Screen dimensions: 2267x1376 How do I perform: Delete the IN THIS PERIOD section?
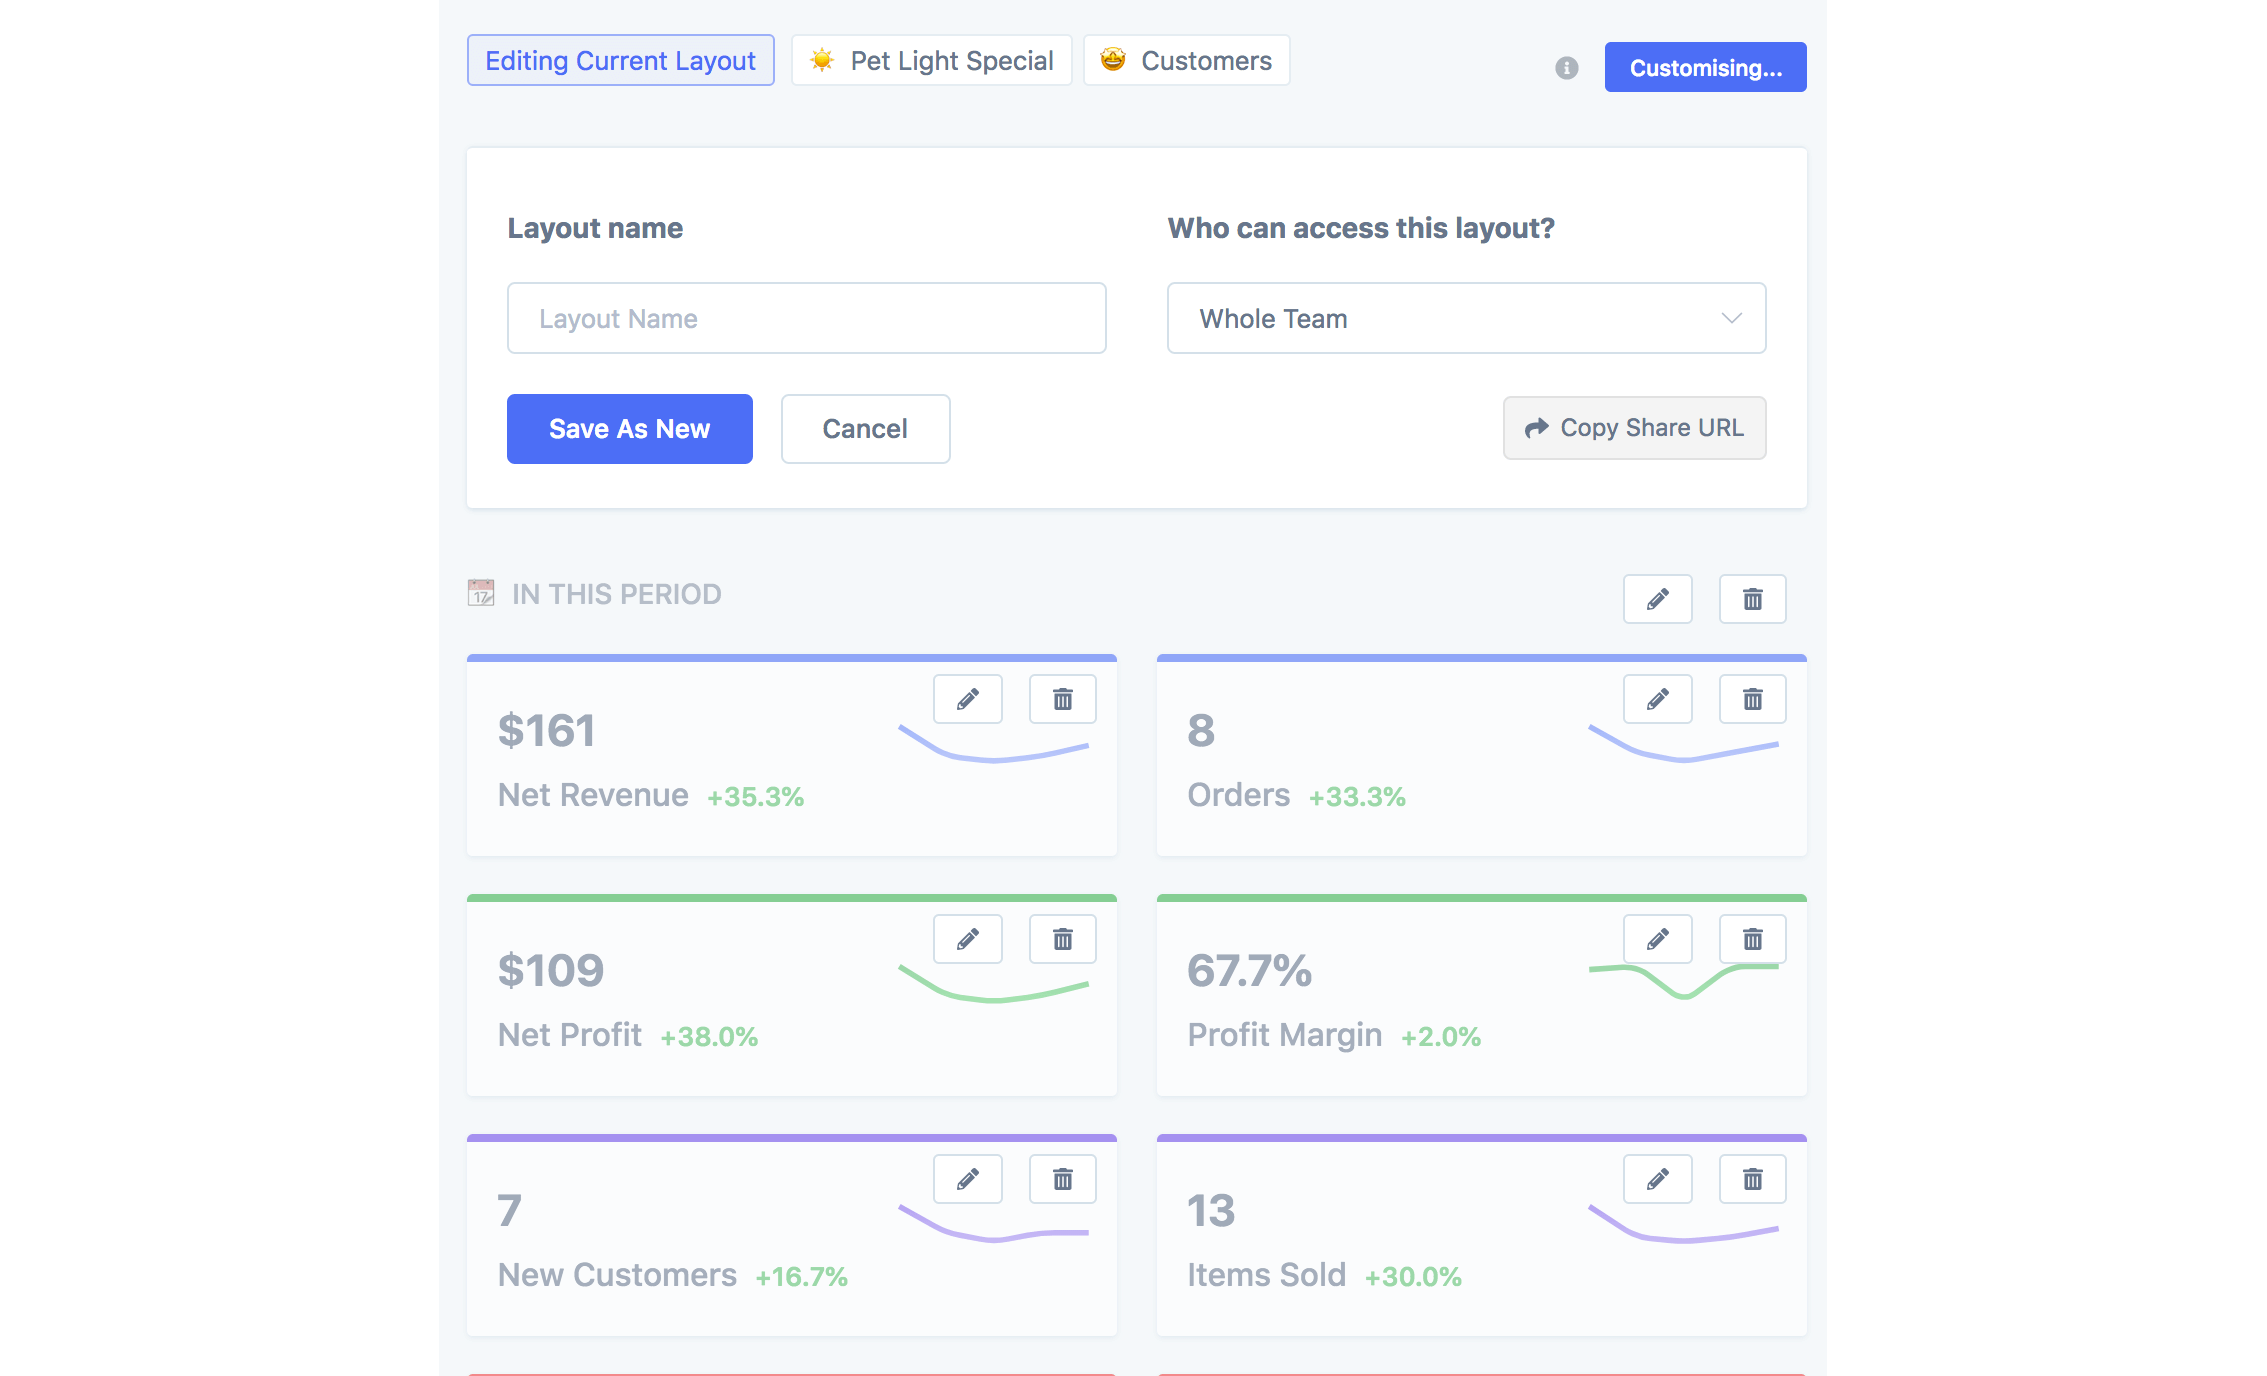1752,599
